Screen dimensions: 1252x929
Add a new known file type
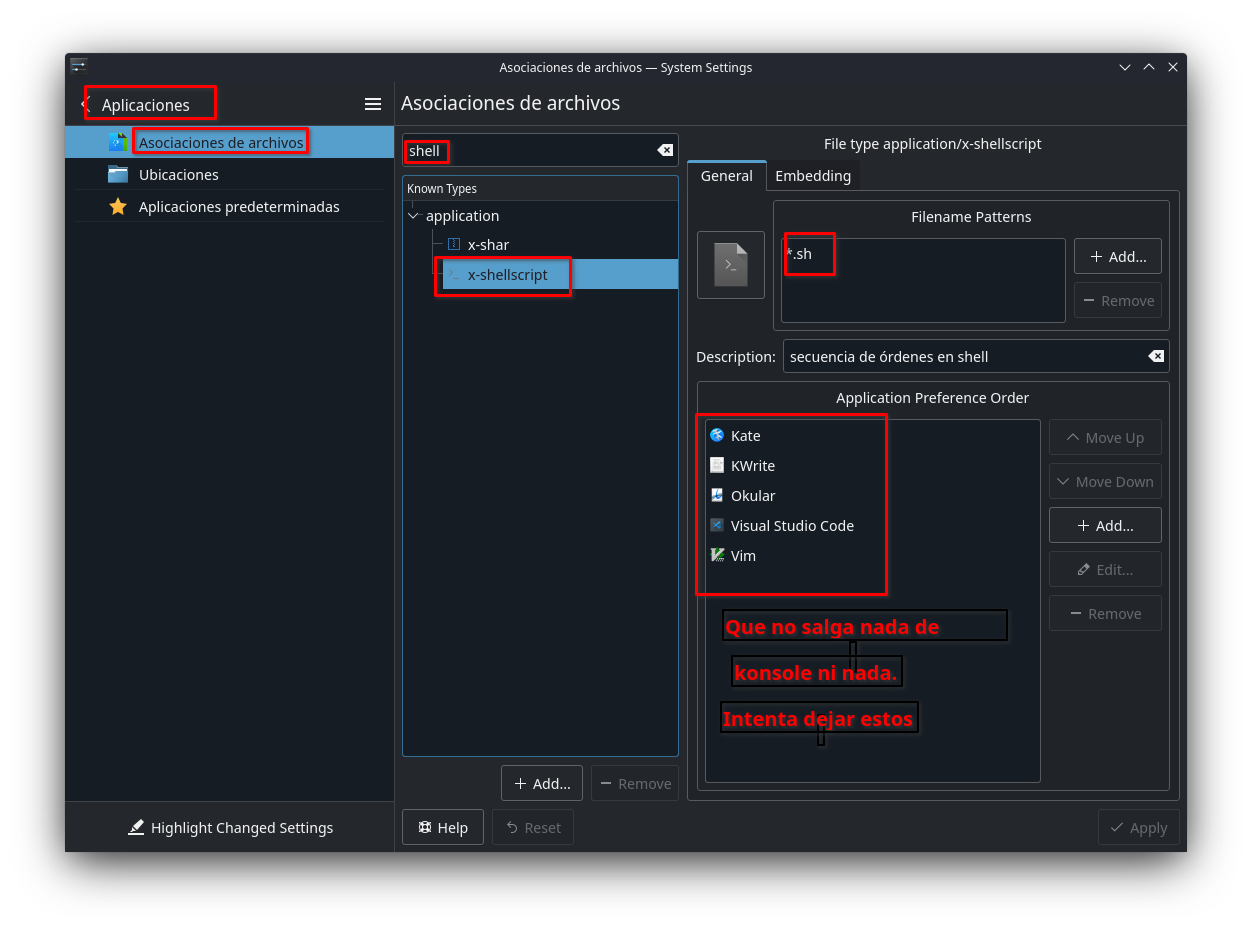542,783
